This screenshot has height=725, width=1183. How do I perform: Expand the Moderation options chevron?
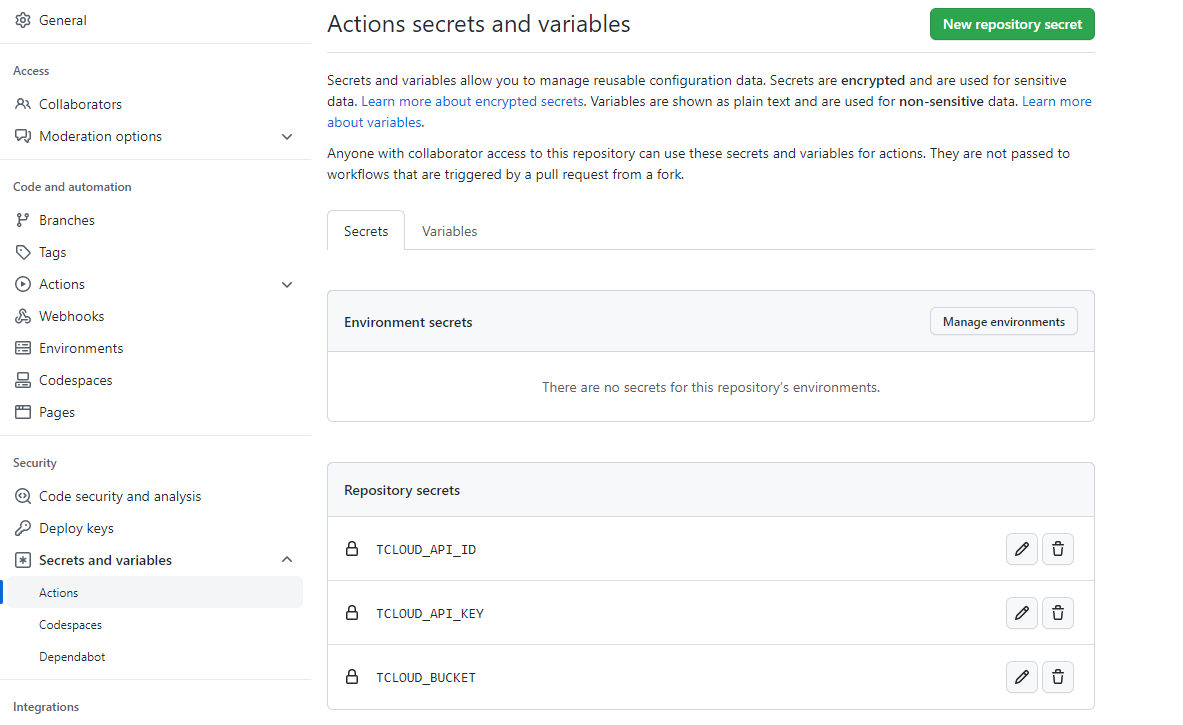(287, 137)
